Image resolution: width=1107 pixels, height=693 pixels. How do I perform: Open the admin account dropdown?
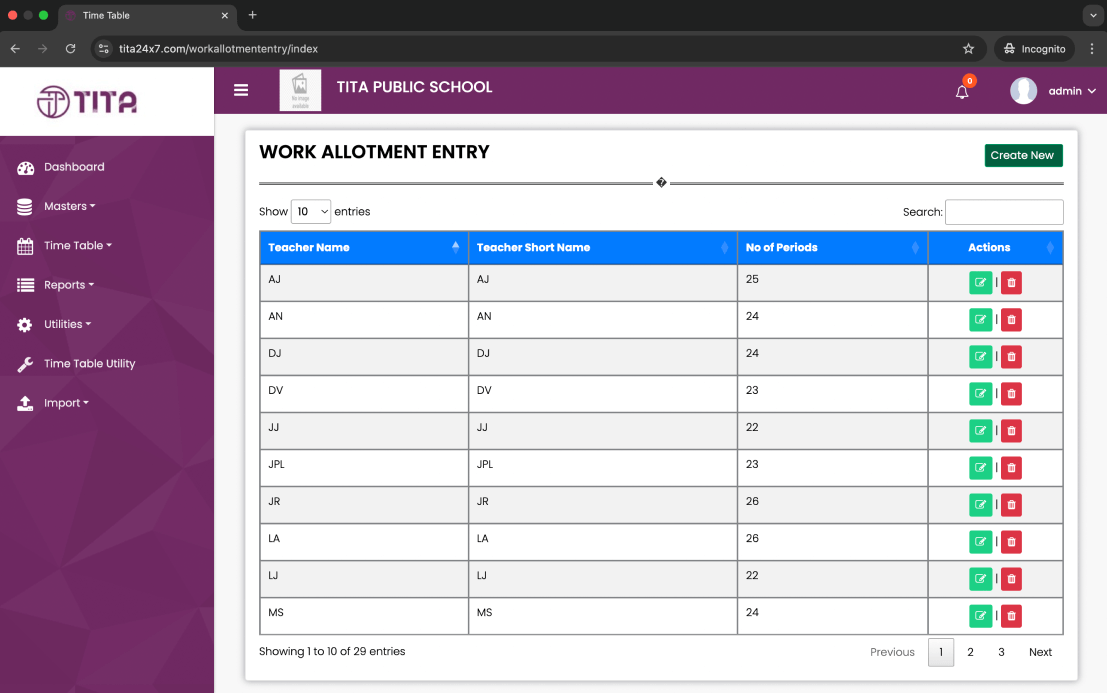[1072, 91]
